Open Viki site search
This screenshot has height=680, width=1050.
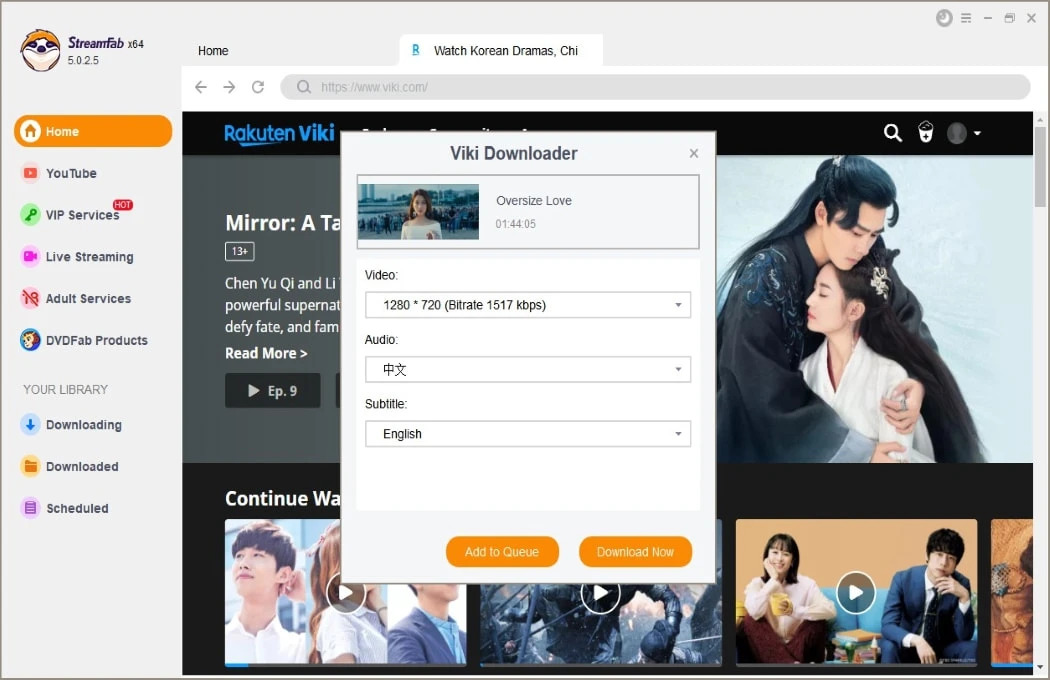(x=893, y=133)
